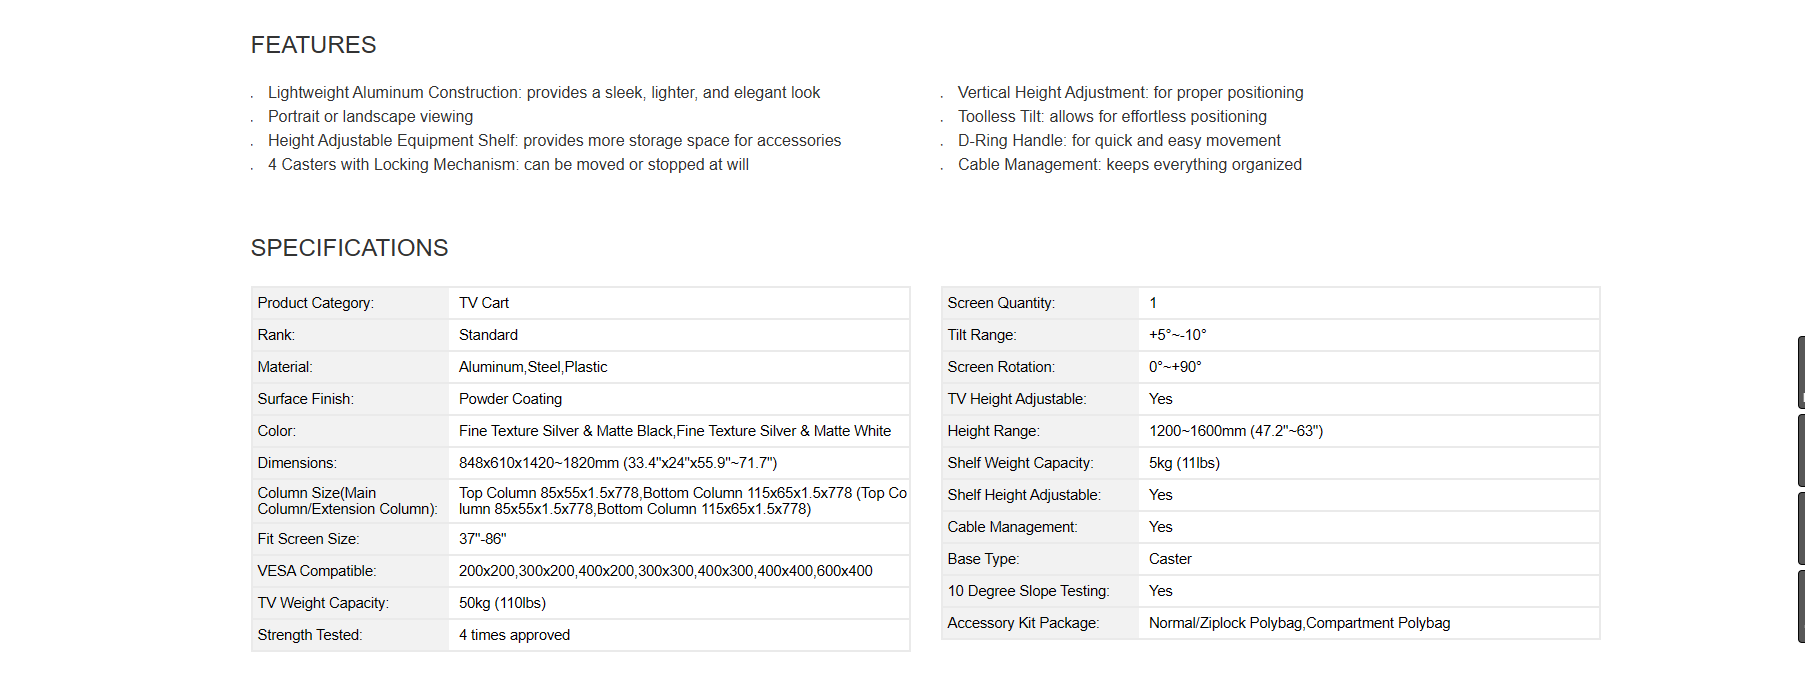Image resolution: width=1805 pixels, height=673 pixels.
Task: Select the Vertical Height Adjustment feature line
Action: tap(1130, 93)
